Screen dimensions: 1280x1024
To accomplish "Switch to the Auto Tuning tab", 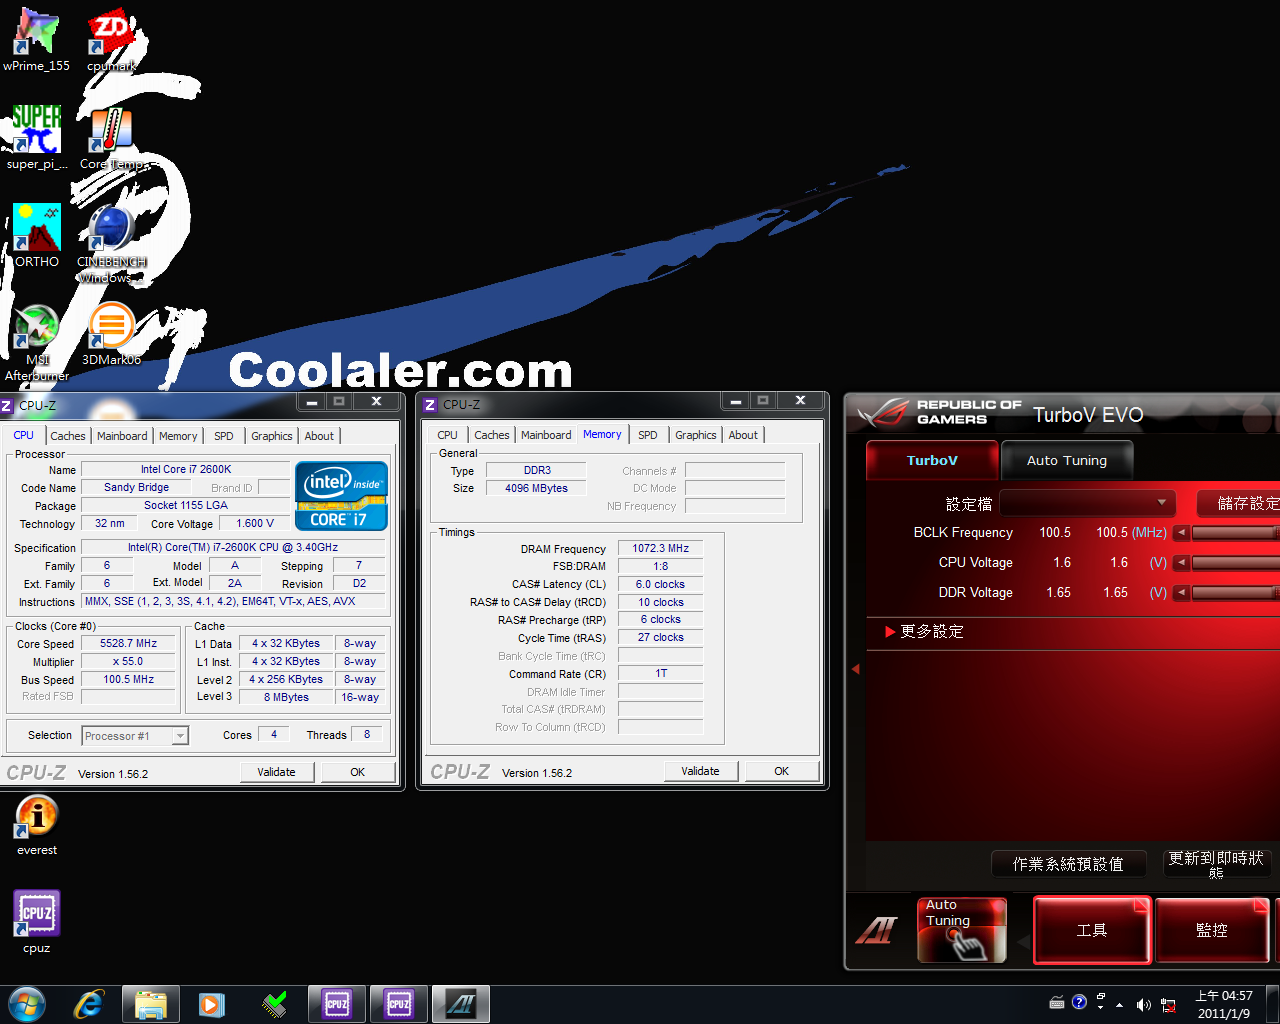I will (1067, 461).
